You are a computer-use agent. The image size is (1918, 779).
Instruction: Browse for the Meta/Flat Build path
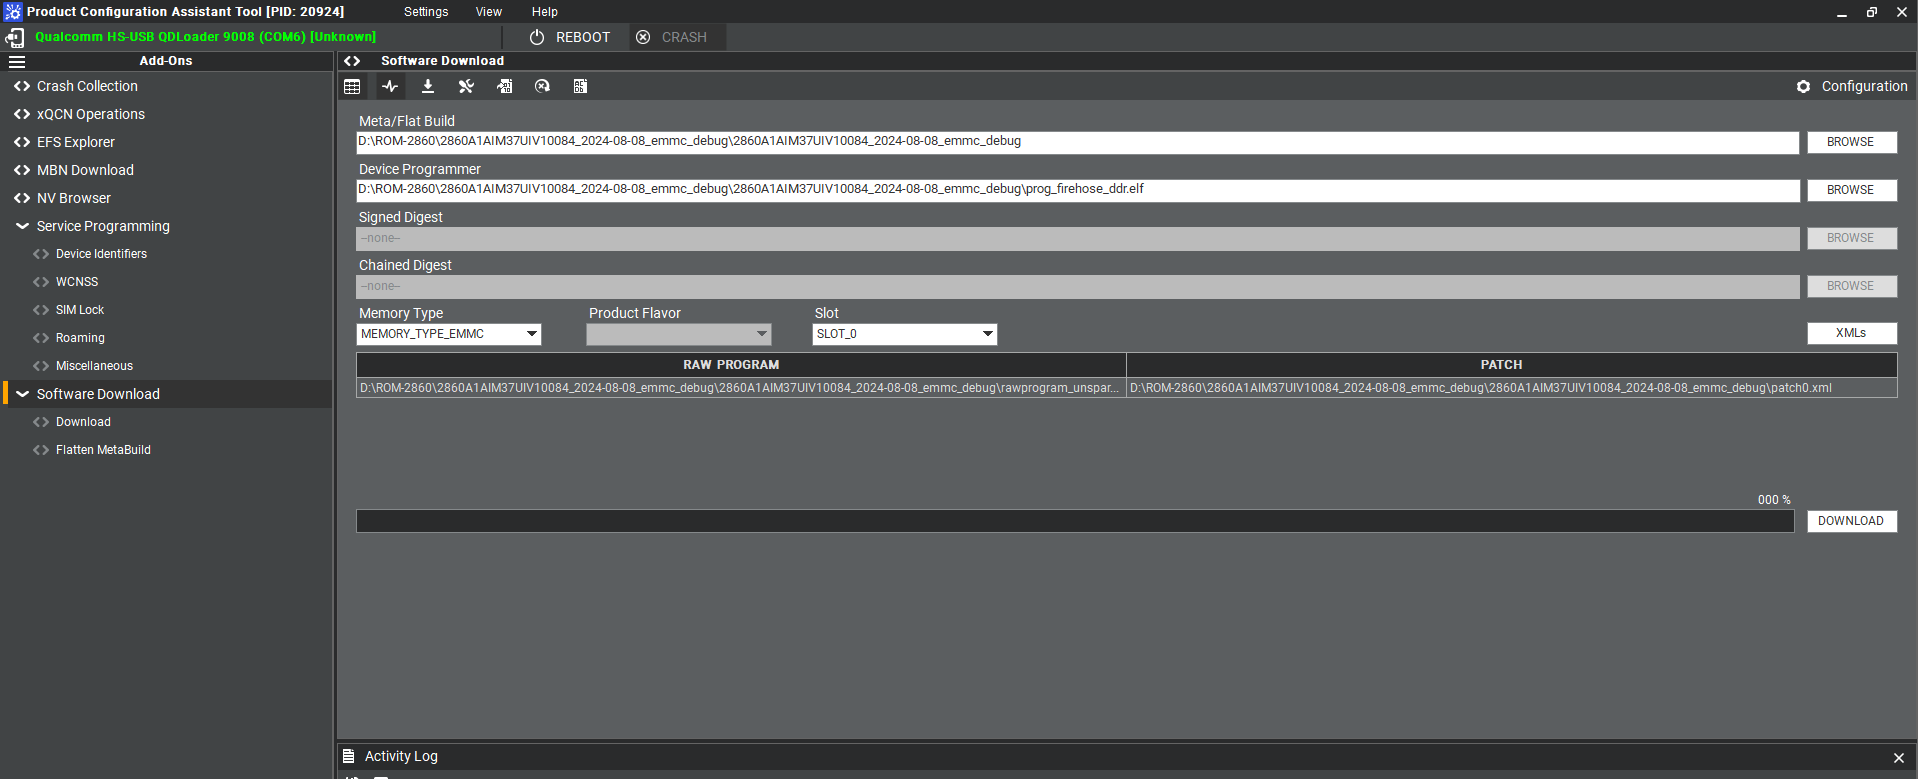(1850, 142)
